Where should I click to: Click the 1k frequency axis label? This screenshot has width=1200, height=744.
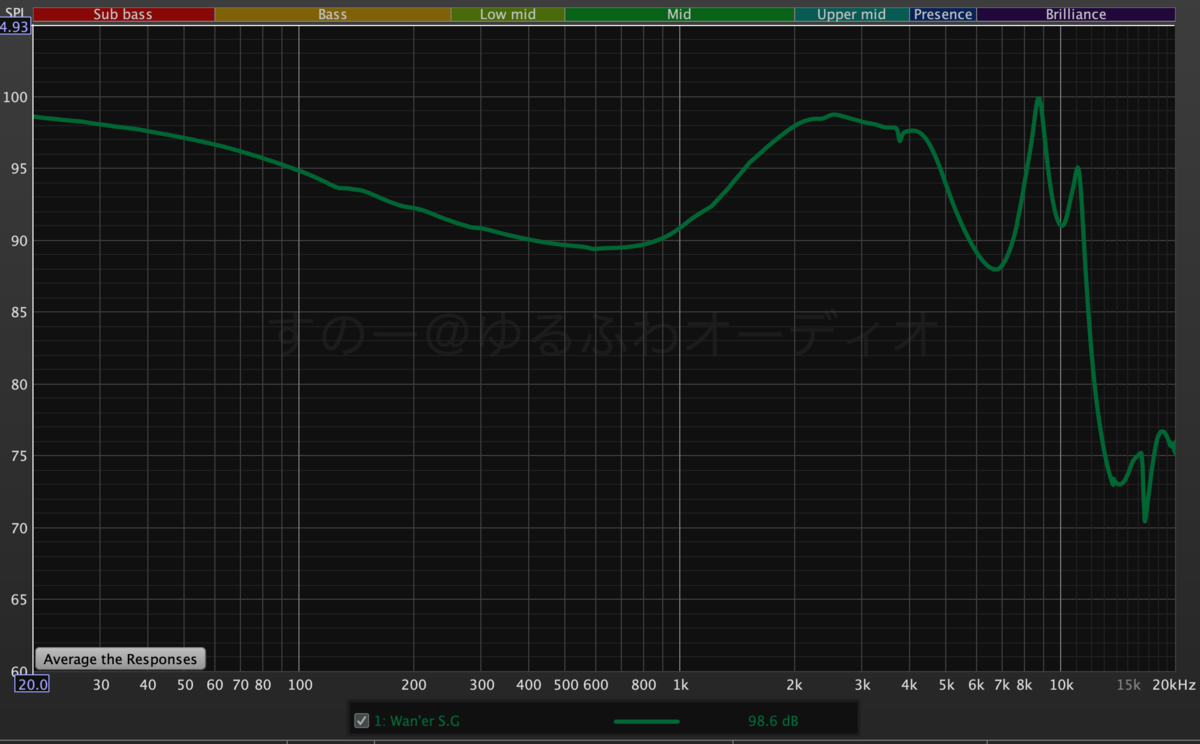pyautogui.click(x=680, y=685)
